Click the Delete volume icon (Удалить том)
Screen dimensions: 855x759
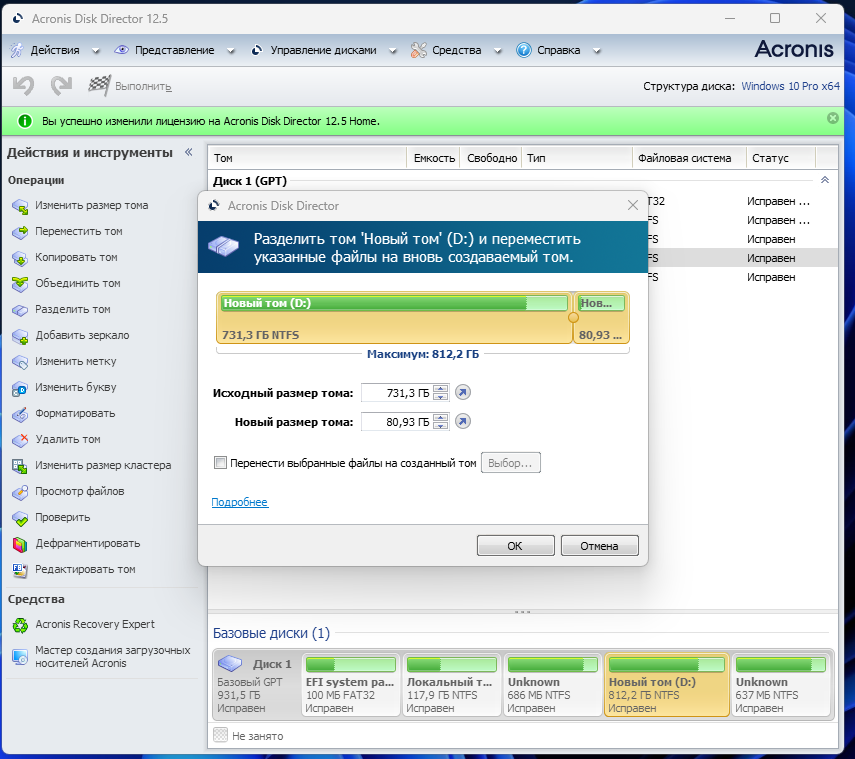point(20,440)
